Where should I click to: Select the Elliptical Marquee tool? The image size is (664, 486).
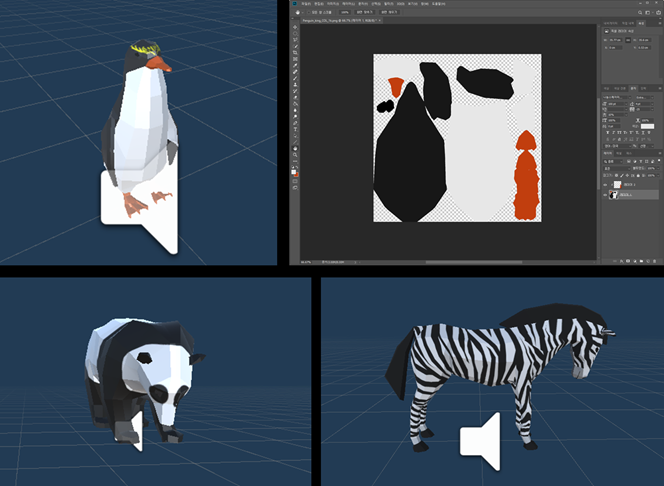tap(295, 33)
